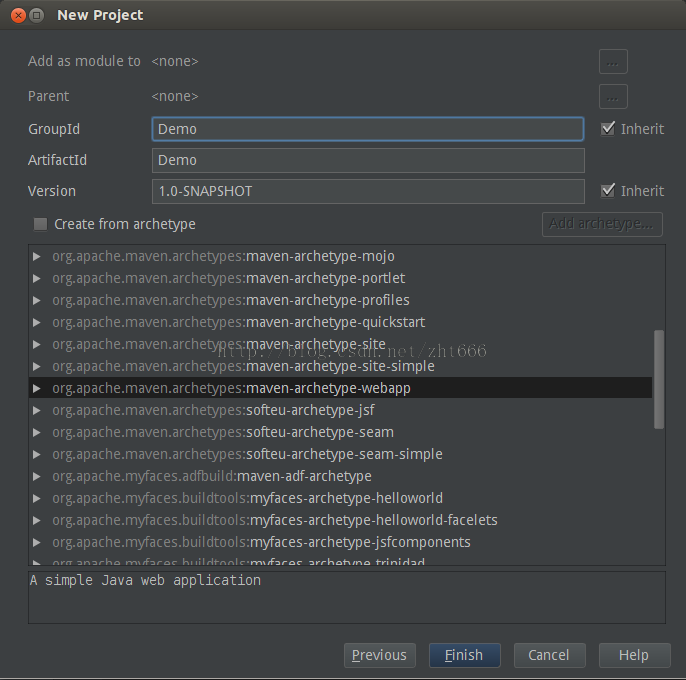Expand the softeu-archetype-jsf arrow

(37, 410)
